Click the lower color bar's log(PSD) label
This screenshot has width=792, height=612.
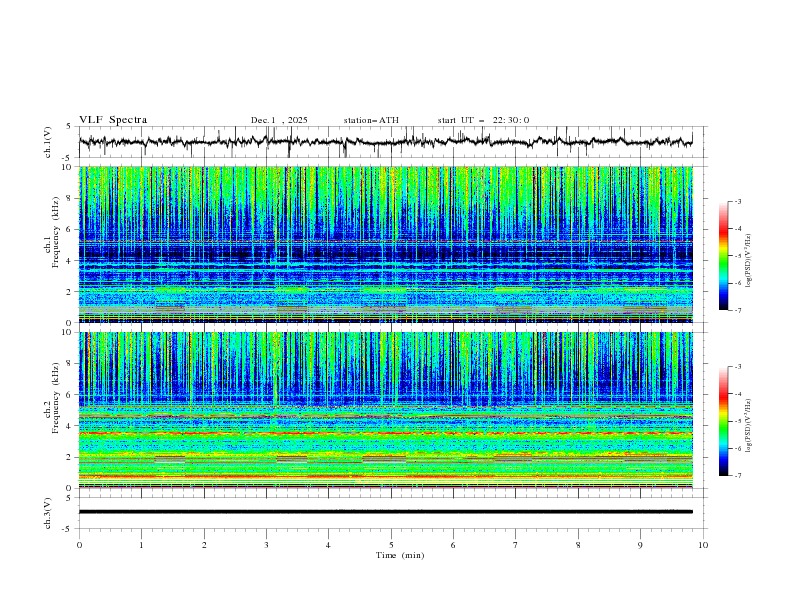tap(748, 425)
